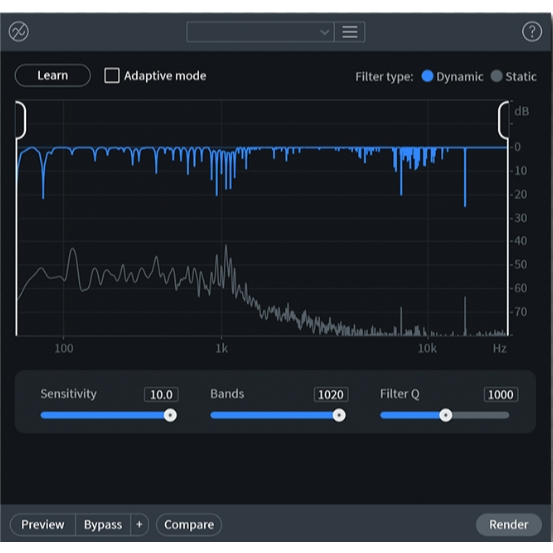553x553 pixels.
Task: Click the Preview button
Action: click(43, 524)
